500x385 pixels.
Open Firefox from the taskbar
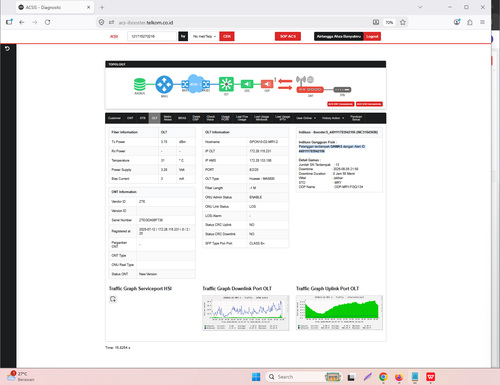399,377
